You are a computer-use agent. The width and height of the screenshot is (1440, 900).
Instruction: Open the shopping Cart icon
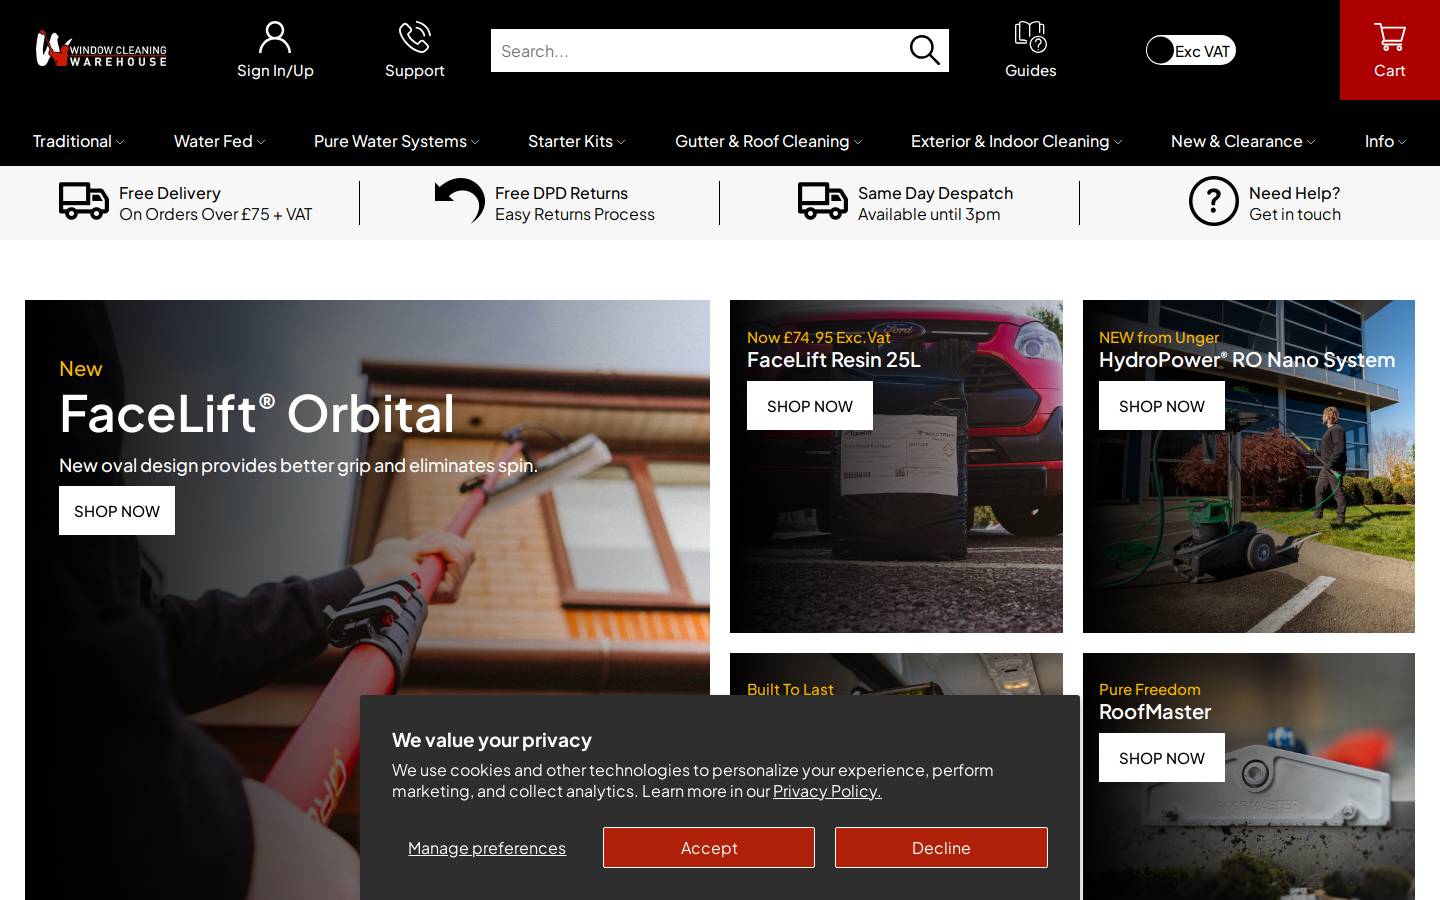(1390, 37)
